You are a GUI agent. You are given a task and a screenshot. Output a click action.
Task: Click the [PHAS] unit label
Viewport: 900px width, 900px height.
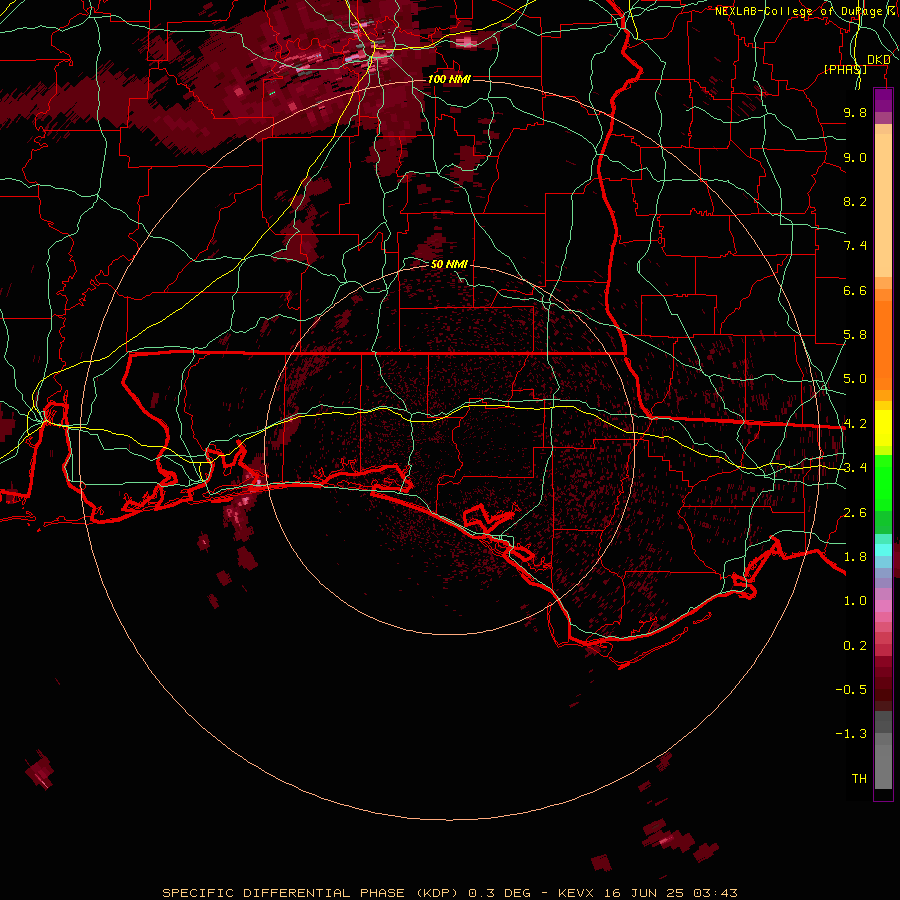coord(845,69)
